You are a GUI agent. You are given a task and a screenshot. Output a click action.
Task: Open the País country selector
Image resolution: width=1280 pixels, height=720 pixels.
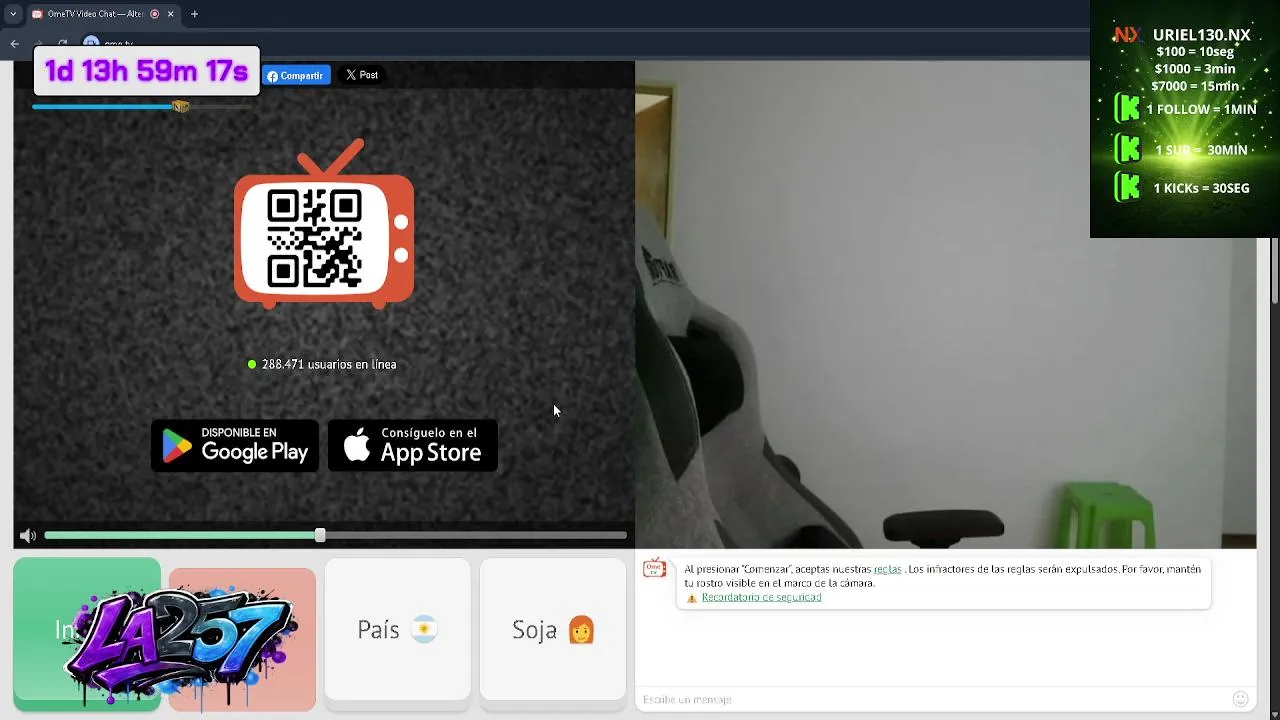tap(397, 629)
